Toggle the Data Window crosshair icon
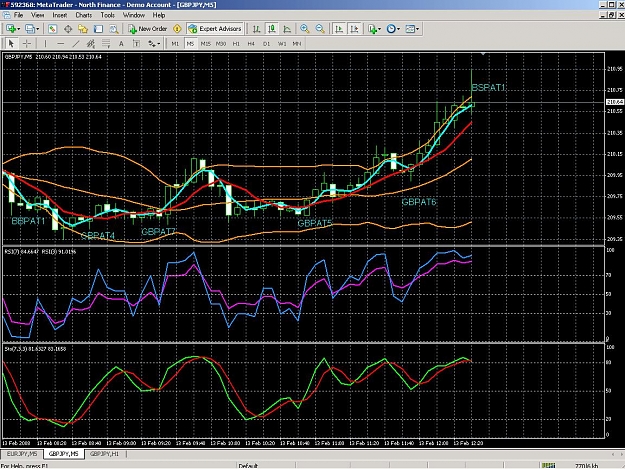The image size is (625, 469). (x=68, y=29)
